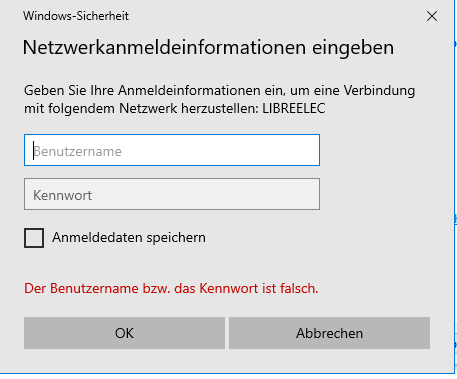Click the instruction text starting with Geben Sie
The width and height of the screenshot is (457, 379).
click(219, 100)
